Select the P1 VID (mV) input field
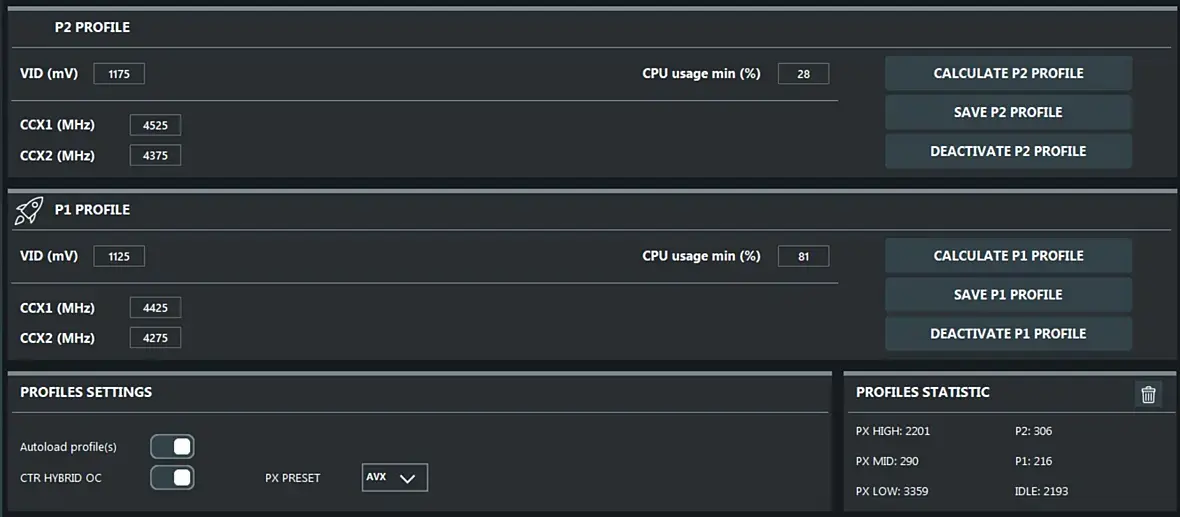 pos(119,257)
